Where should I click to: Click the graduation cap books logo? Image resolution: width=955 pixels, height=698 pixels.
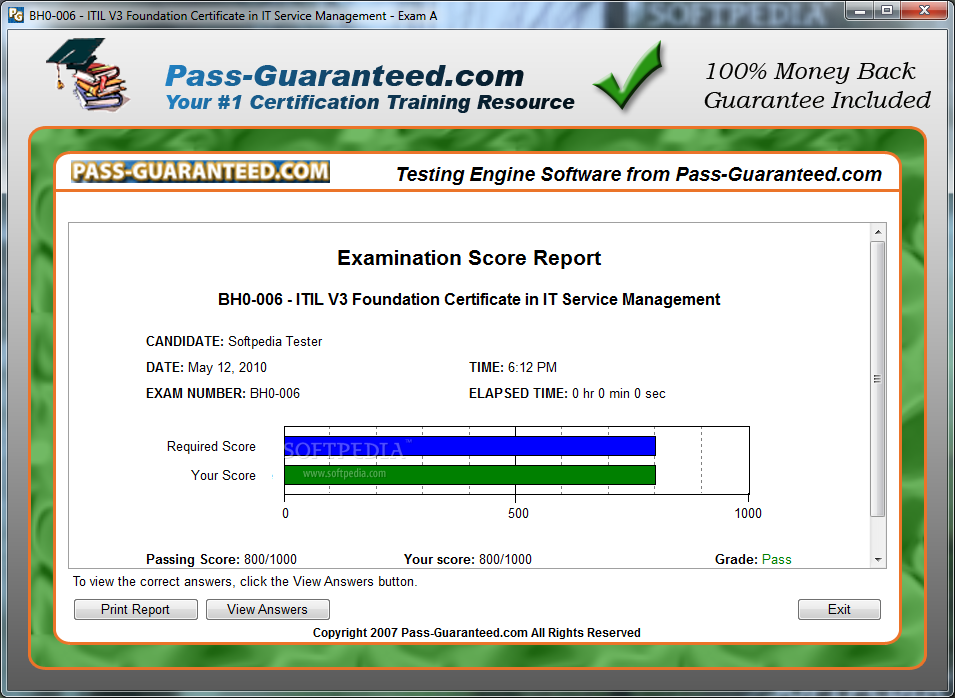coord(89,74)
